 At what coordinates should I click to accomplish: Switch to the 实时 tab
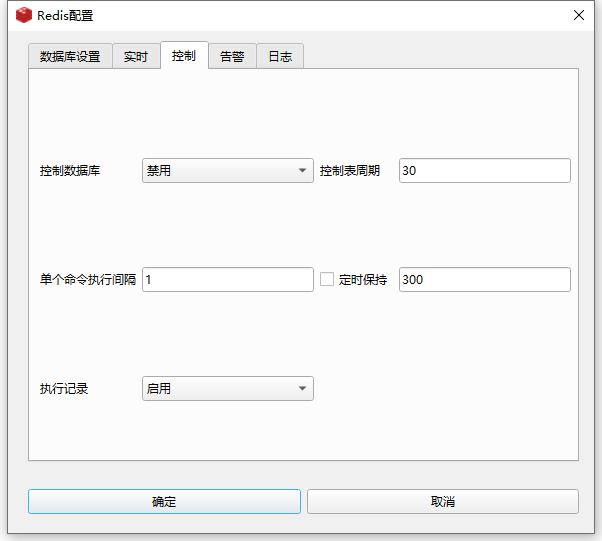(x=136, y=56)
